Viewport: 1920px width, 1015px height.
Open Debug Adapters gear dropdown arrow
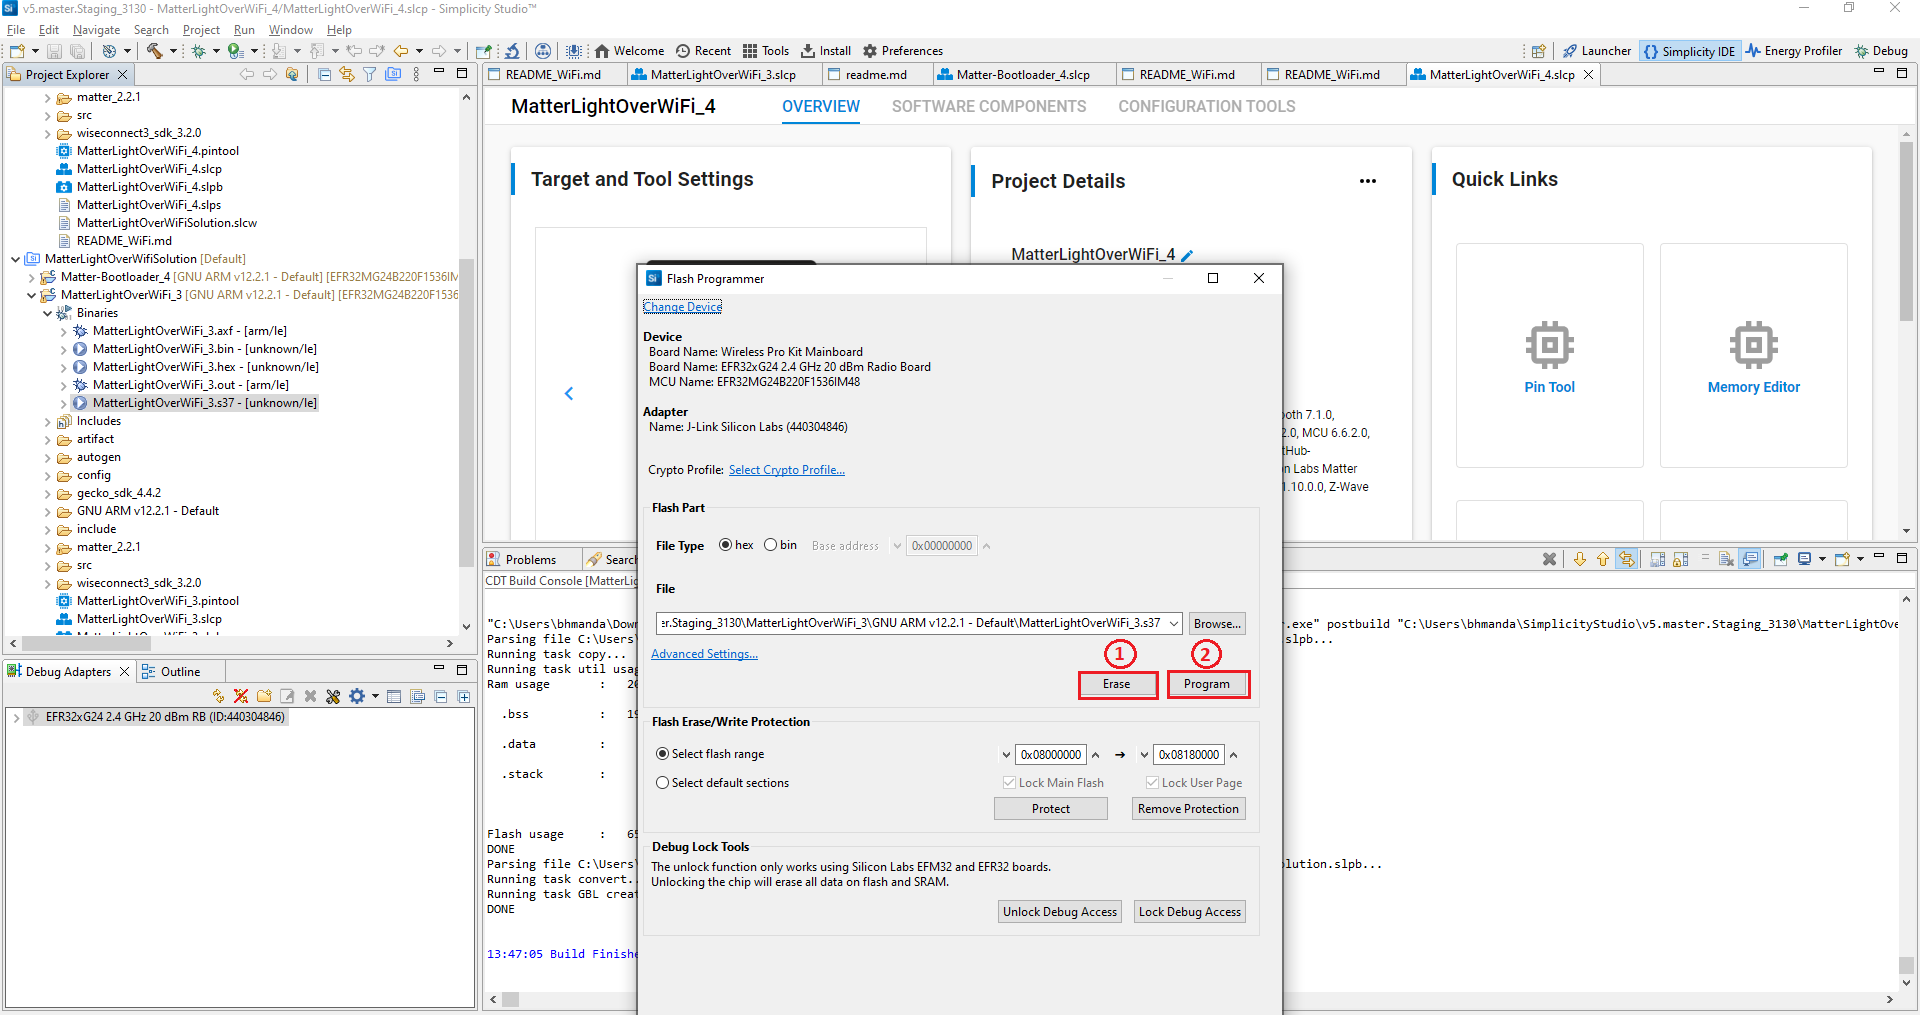pyautogui.click(x=375, y=696)
